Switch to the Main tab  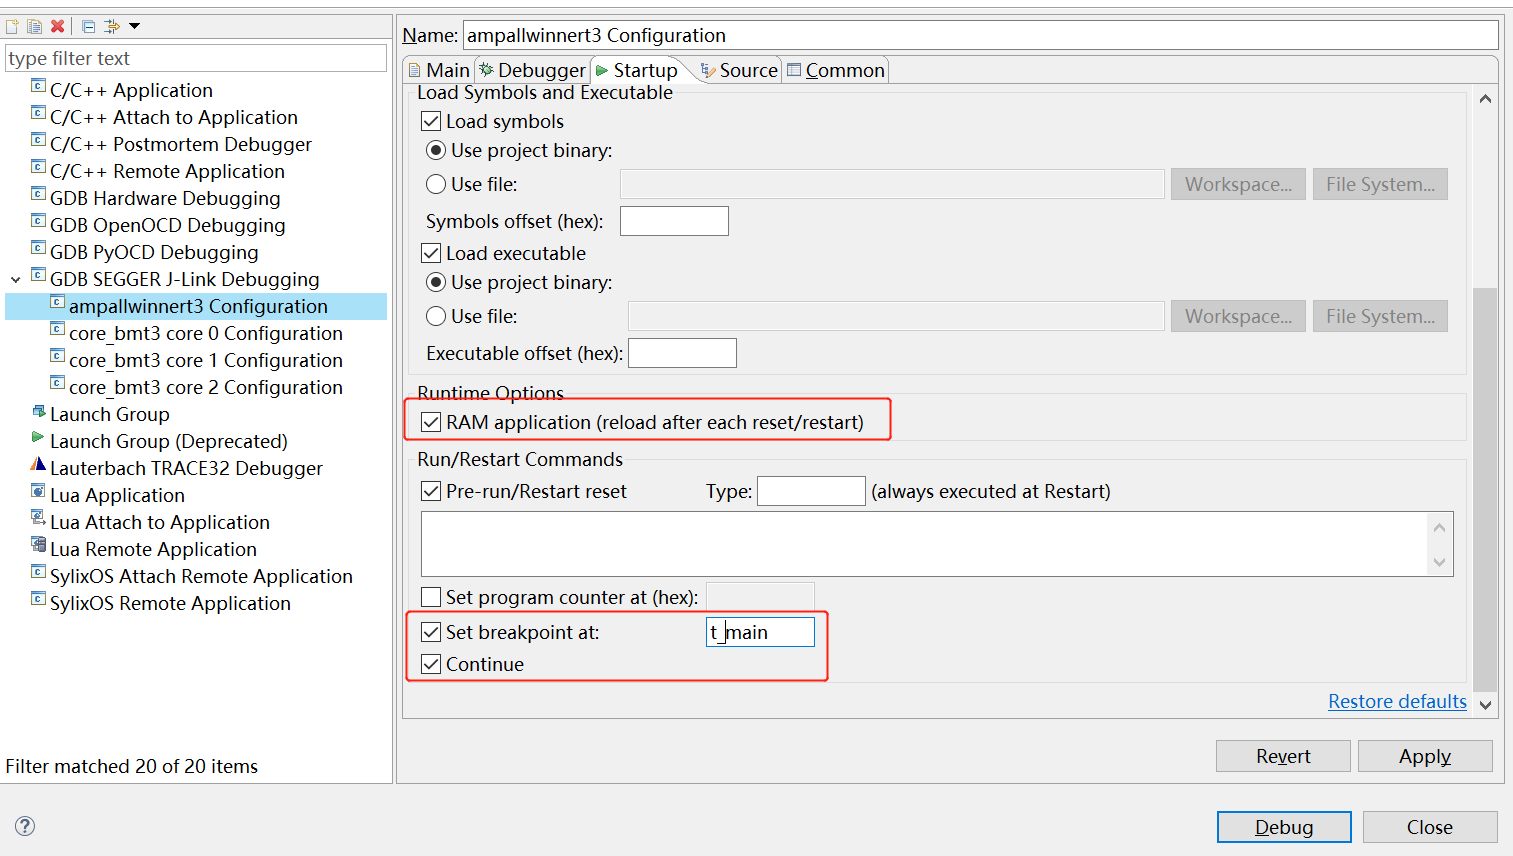[439, 70]
